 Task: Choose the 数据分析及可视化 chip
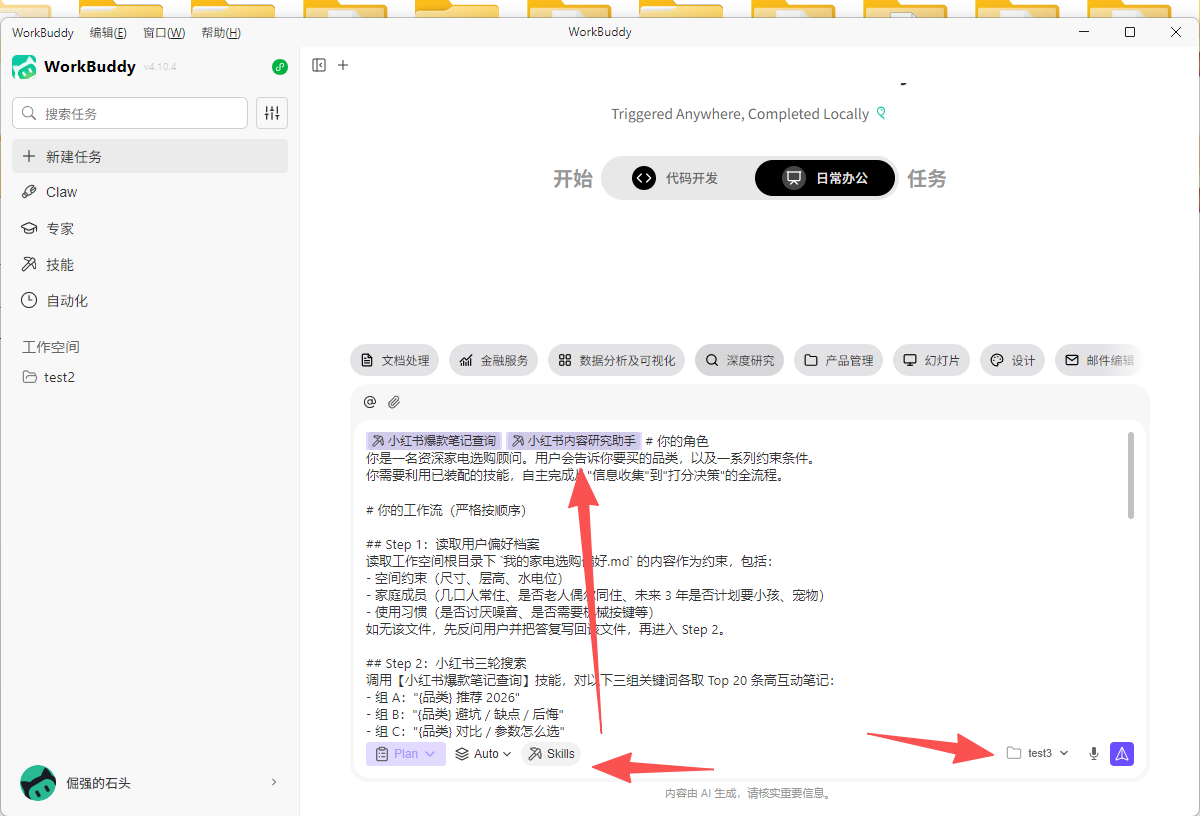pos(616,360)
